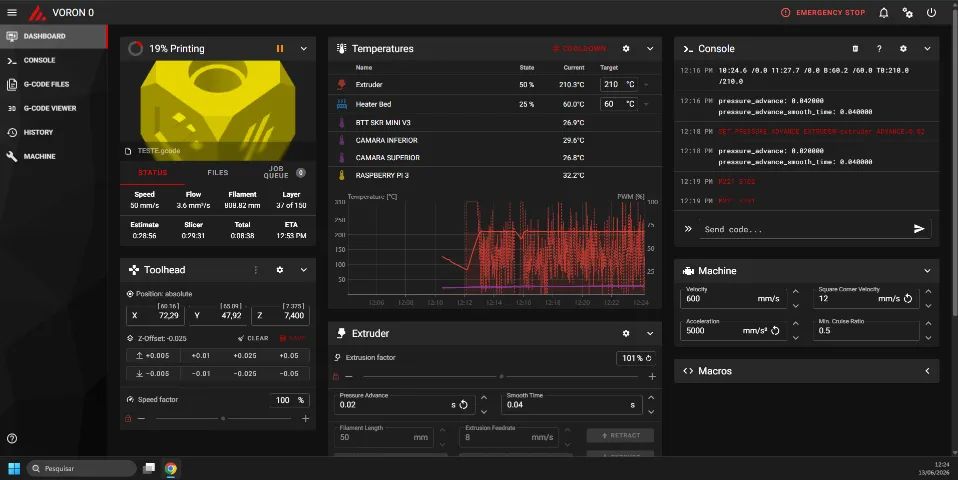Clear the console with the trash icon
The width and height of the screenshot is (958, 480).
pos(855,48)
